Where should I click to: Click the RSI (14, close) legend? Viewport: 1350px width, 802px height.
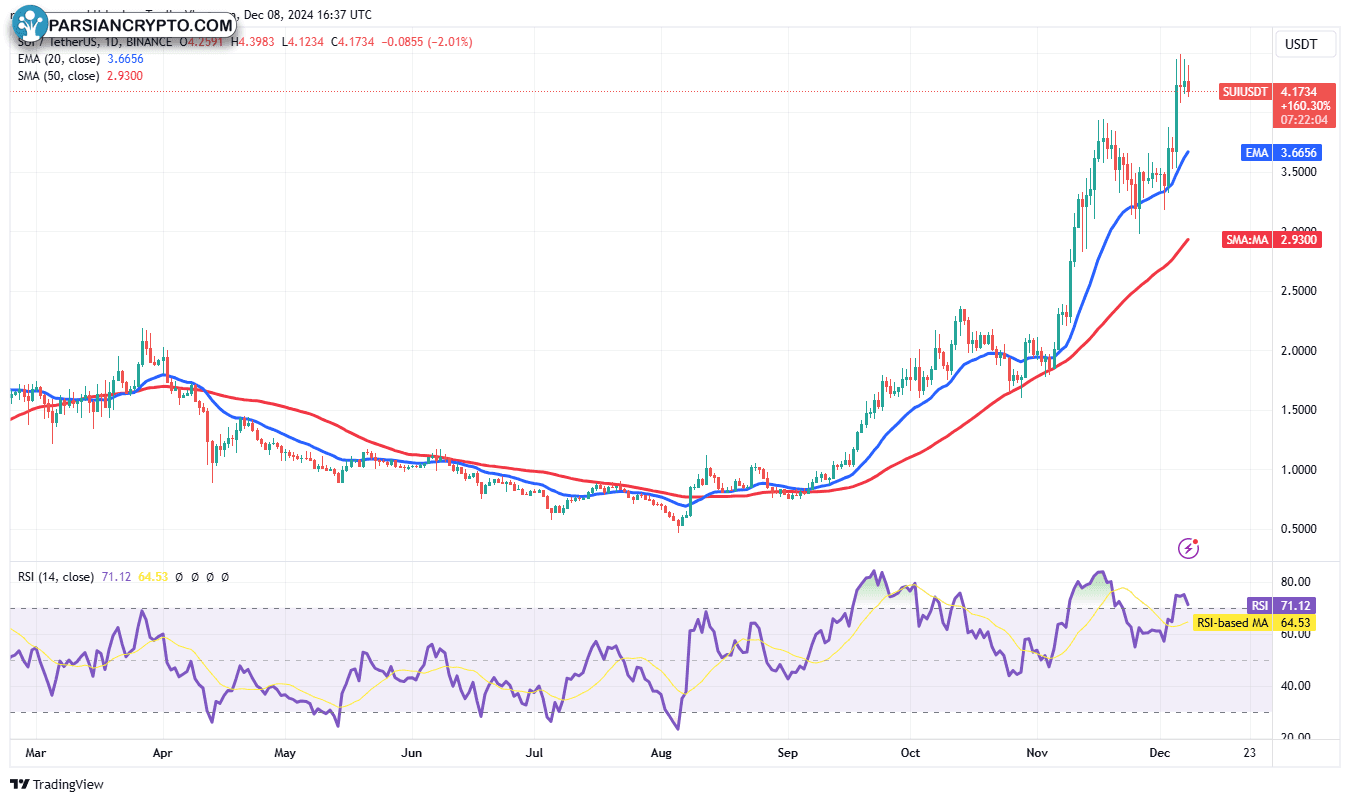coord(56,577)
